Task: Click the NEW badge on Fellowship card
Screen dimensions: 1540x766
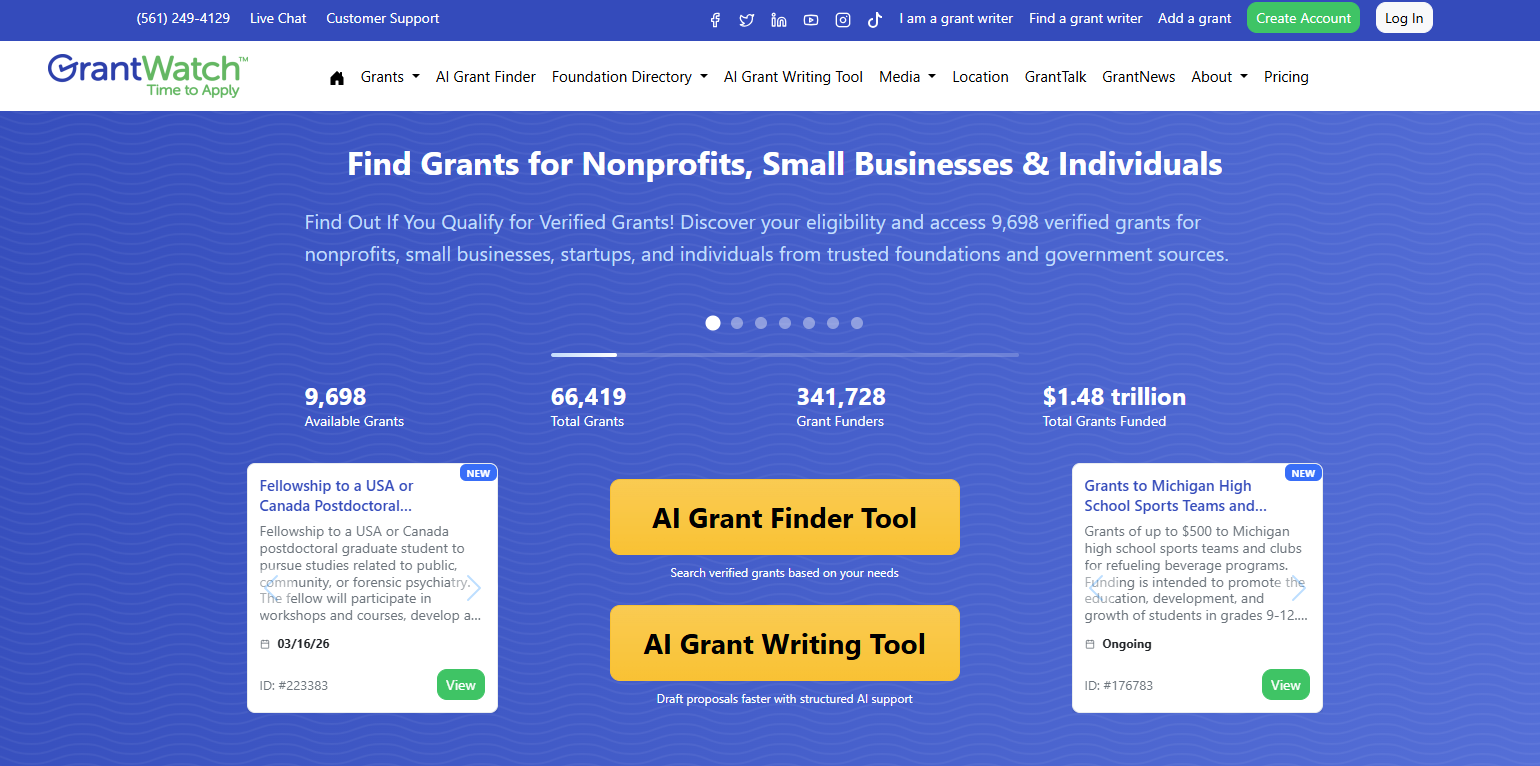Action: (478, 473)
